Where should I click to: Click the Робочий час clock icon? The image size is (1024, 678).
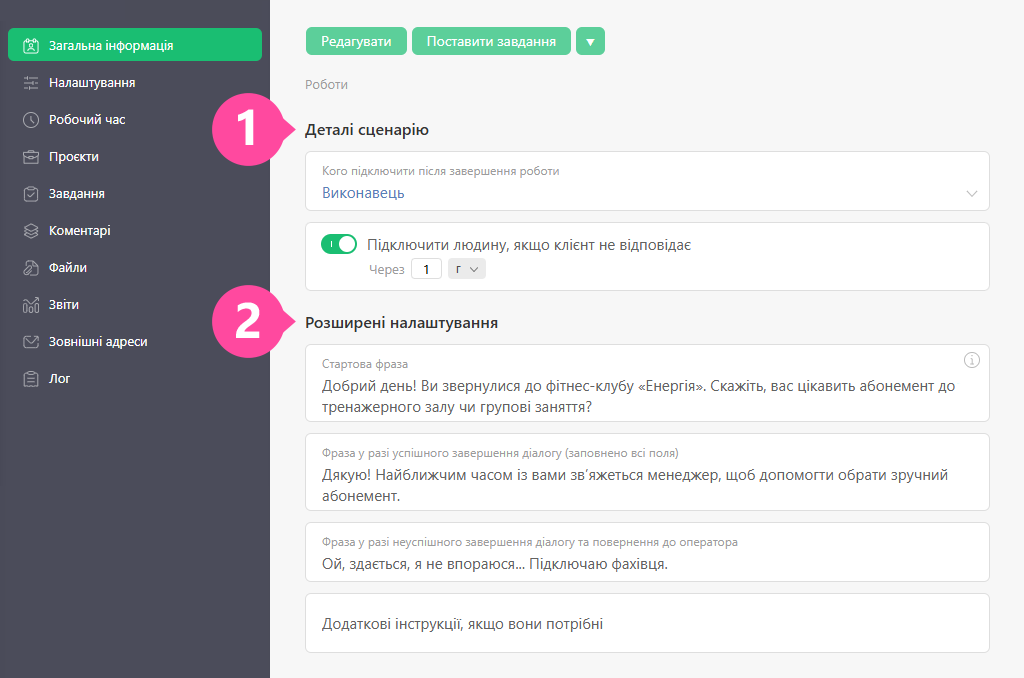pos(31,120)
